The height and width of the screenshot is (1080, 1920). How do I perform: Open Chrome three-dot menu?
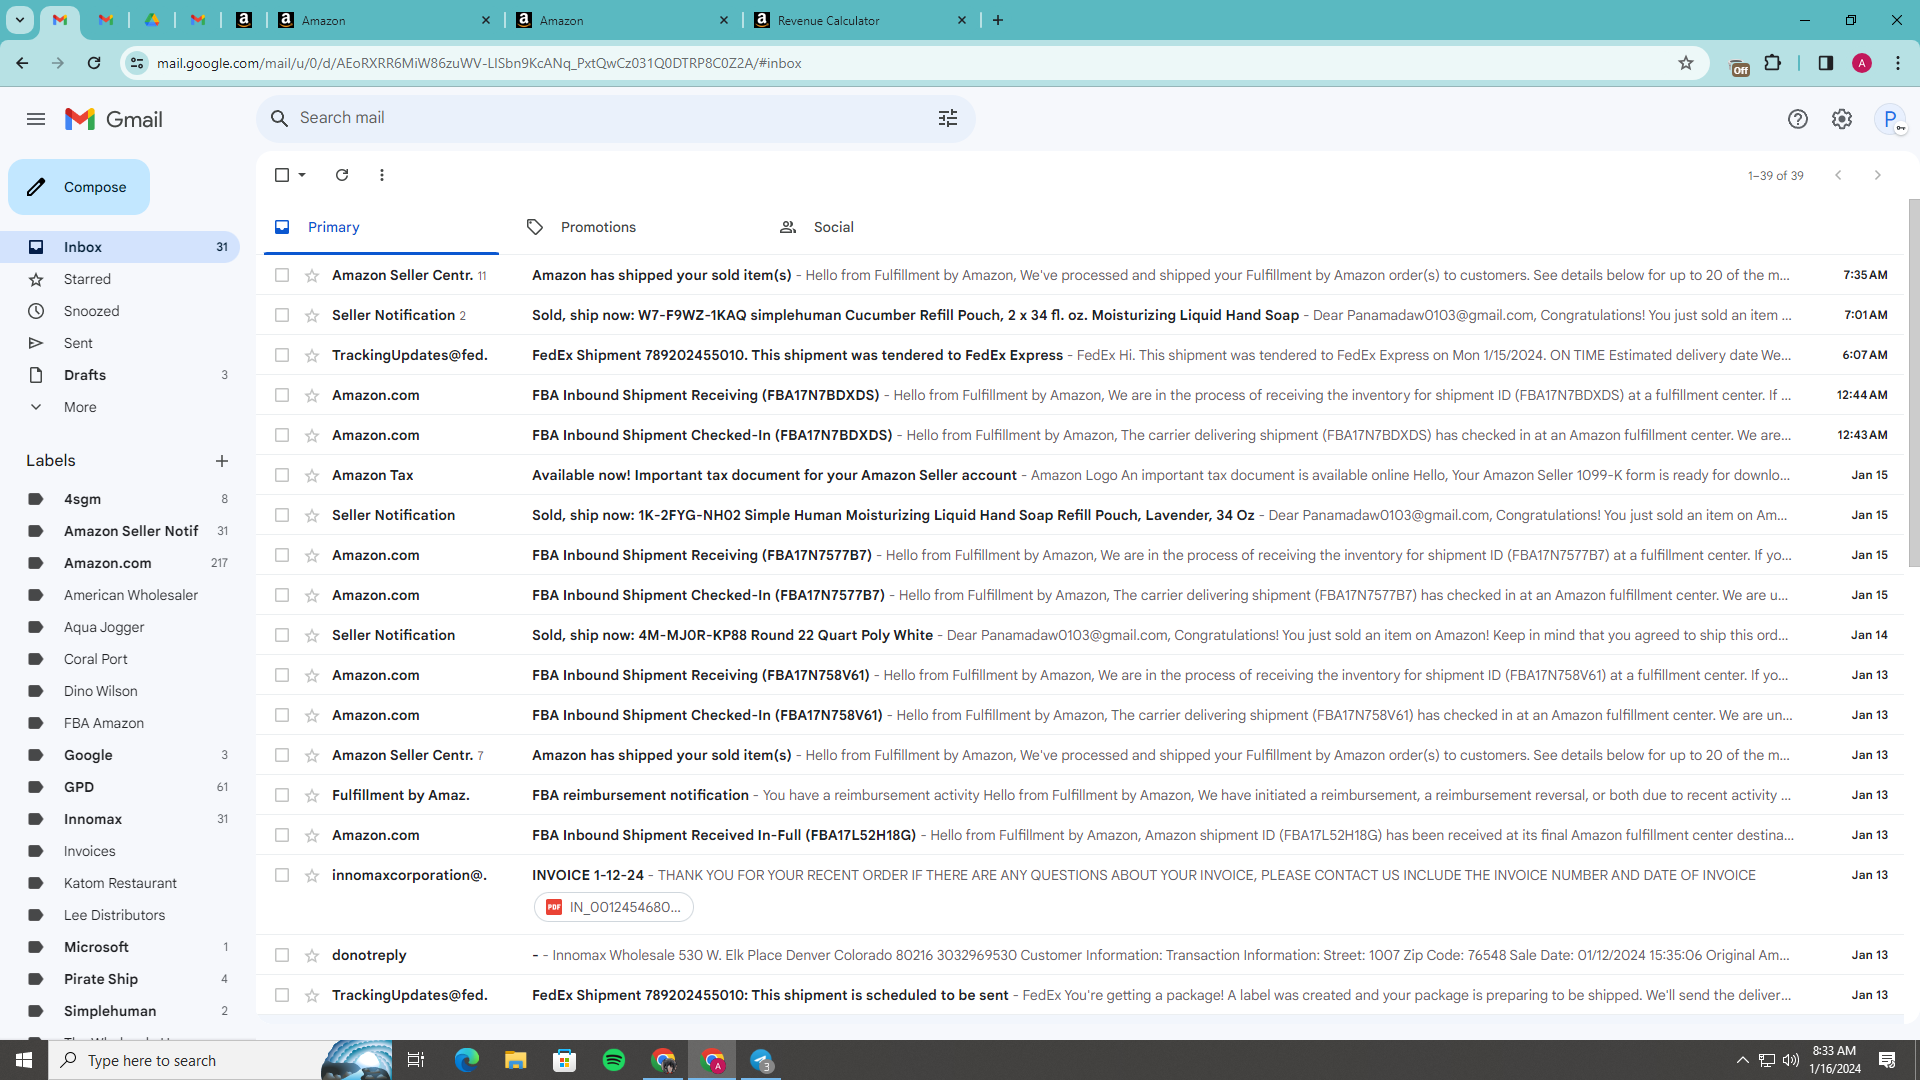pos(1898,63)
